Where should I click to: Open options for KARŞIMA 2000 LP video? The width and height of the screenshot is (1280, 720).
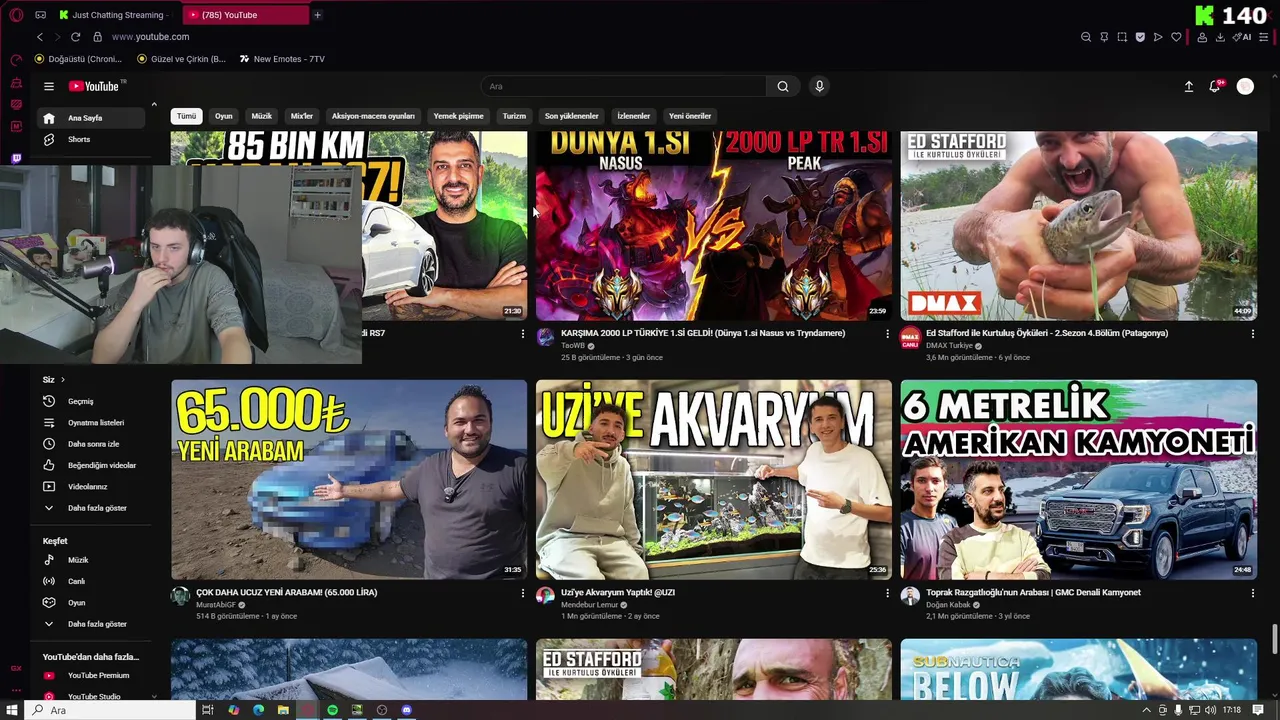[x=887, y=334]
